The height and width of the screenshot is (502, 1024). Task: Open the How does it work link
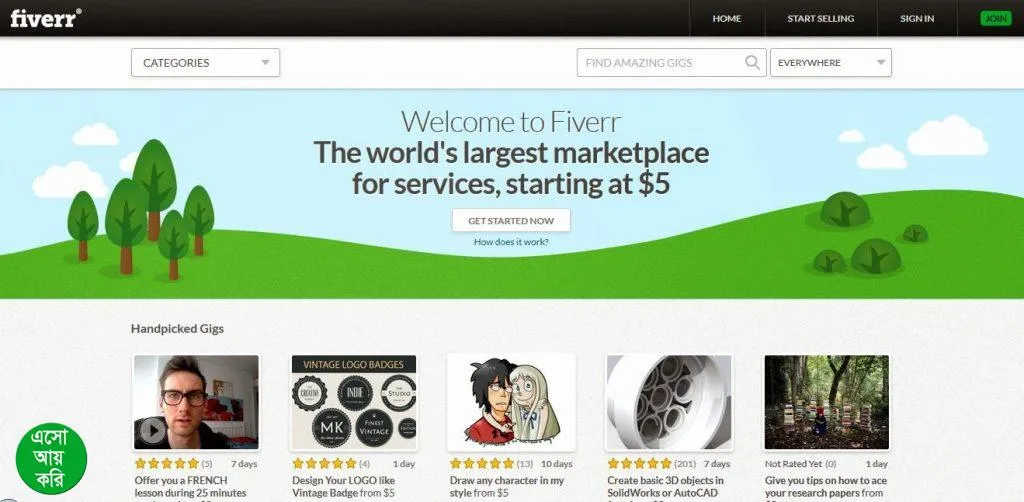pos(511,242)
